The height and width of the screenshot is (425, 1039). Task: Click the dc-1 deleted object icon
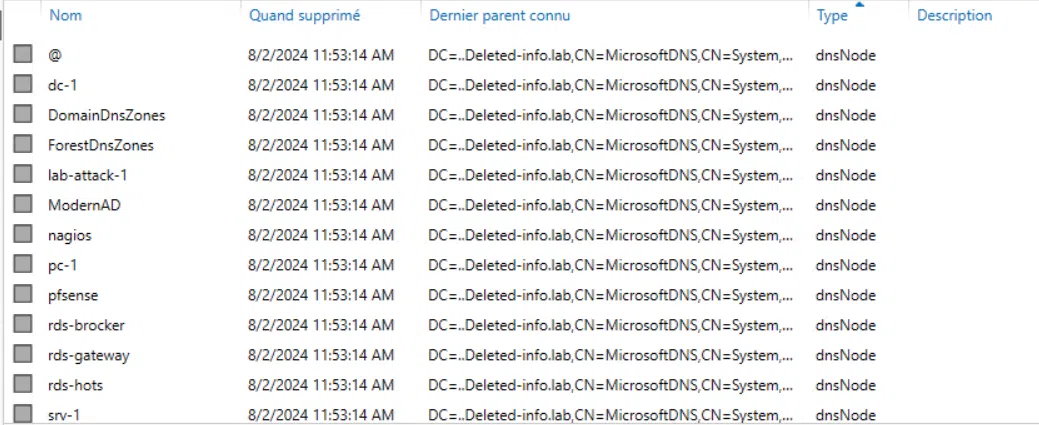click(x=23, y=85)
